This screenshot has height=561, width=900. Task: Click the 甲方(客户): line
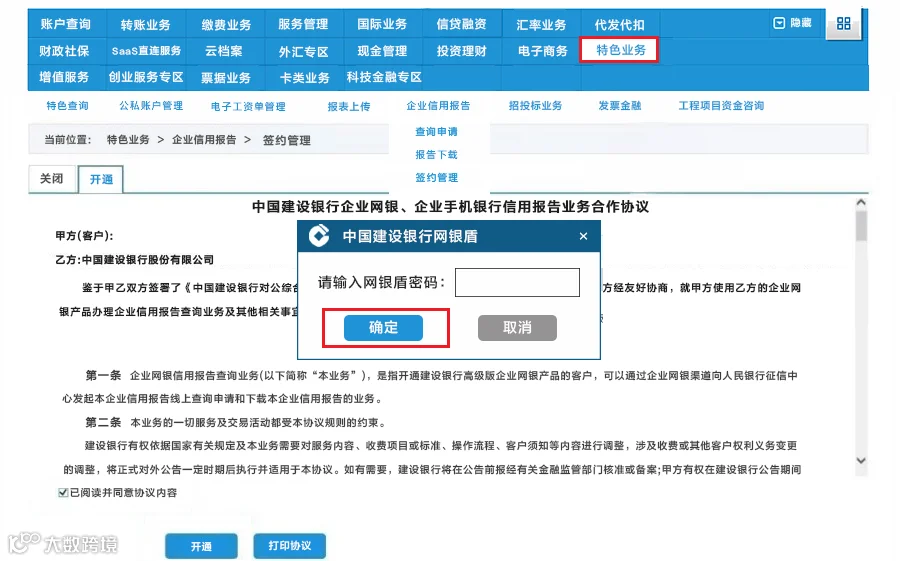tap(84, 235)
